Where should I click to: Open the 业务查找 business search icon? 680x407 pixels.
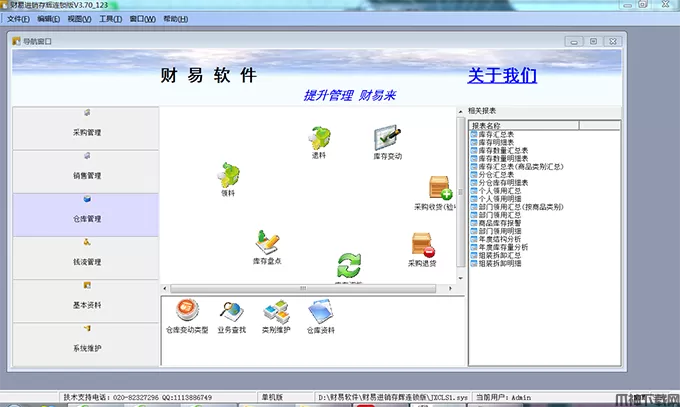click(232, 316)
